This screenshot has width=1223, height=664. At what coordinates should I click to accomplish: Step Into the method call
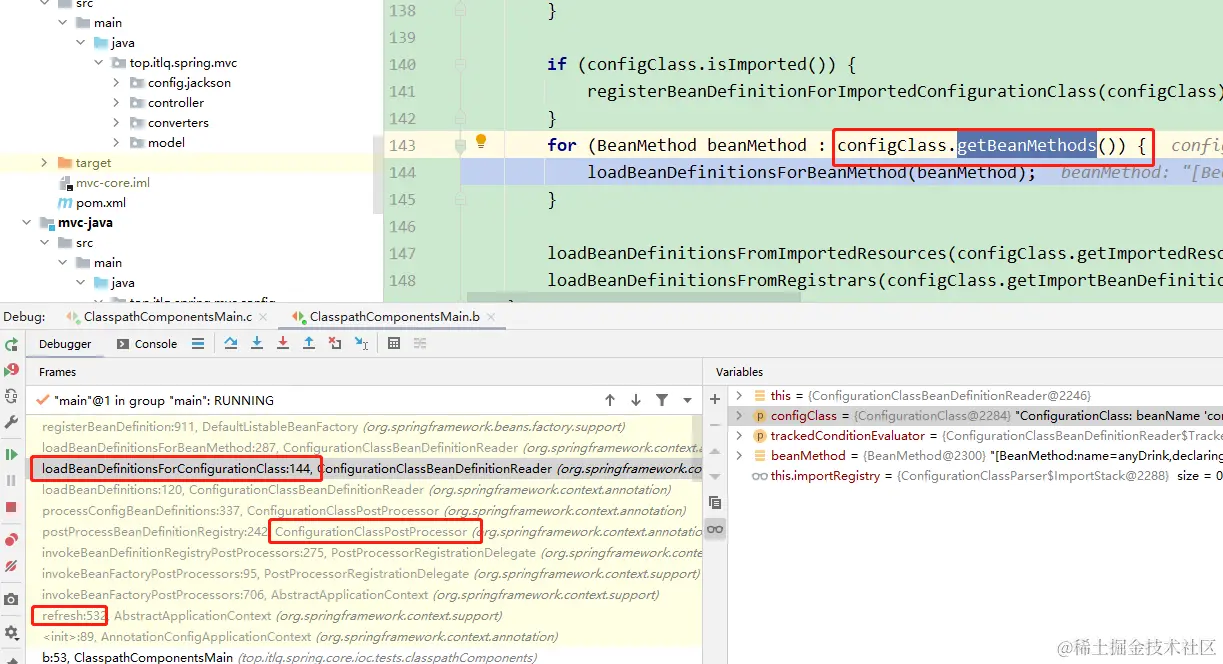[257, 344]
